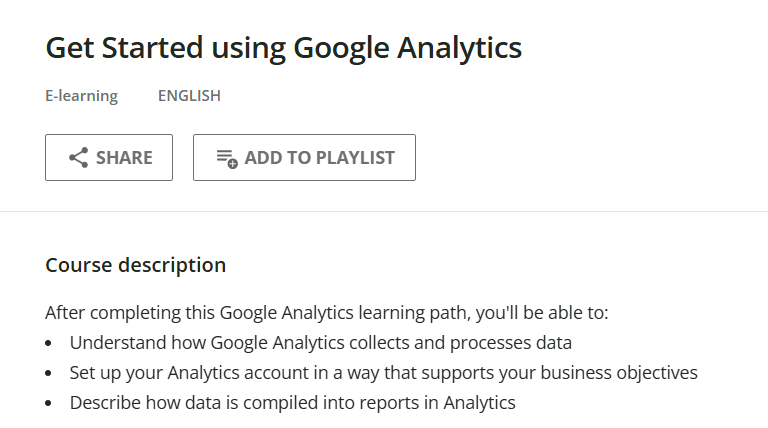768x428 pixels.
Task: Click the 'Course description' heading
Action: pyautogui.click(x=136, y=265)
